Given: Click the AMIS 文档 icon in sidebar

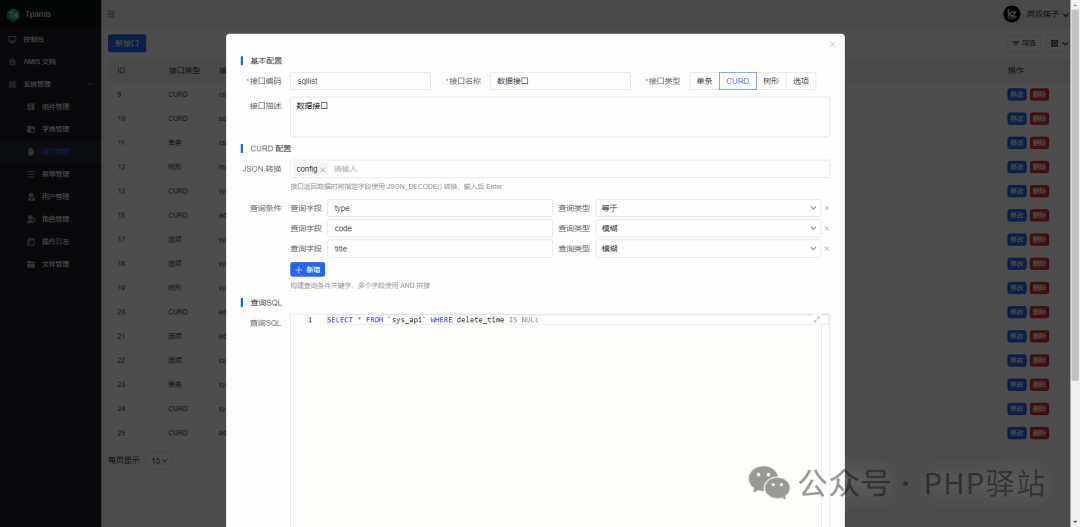Looking at the screenshot, I should point(12,62).
